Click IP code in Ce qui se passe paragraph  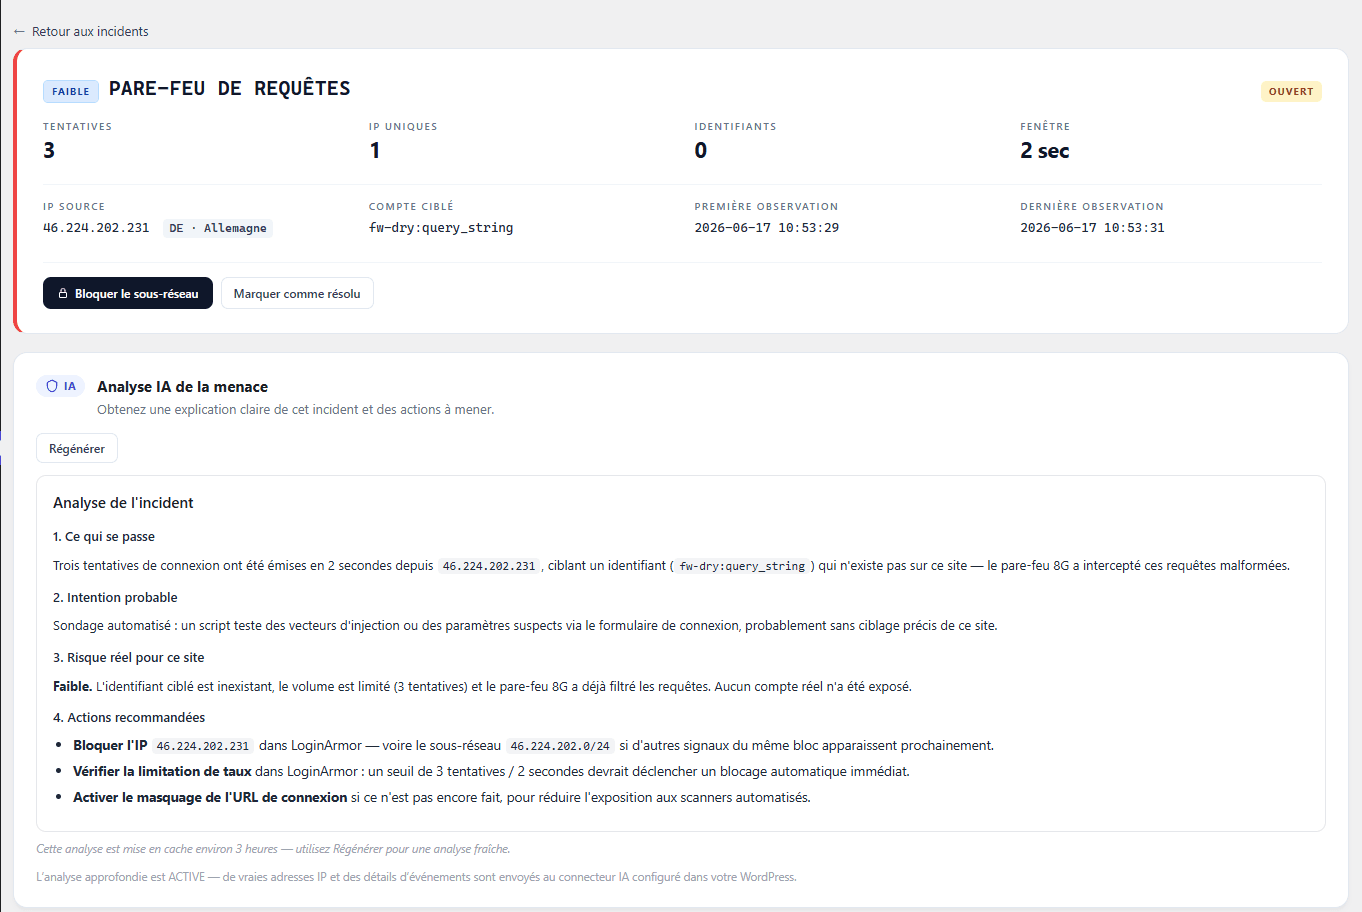pos(489,566)
